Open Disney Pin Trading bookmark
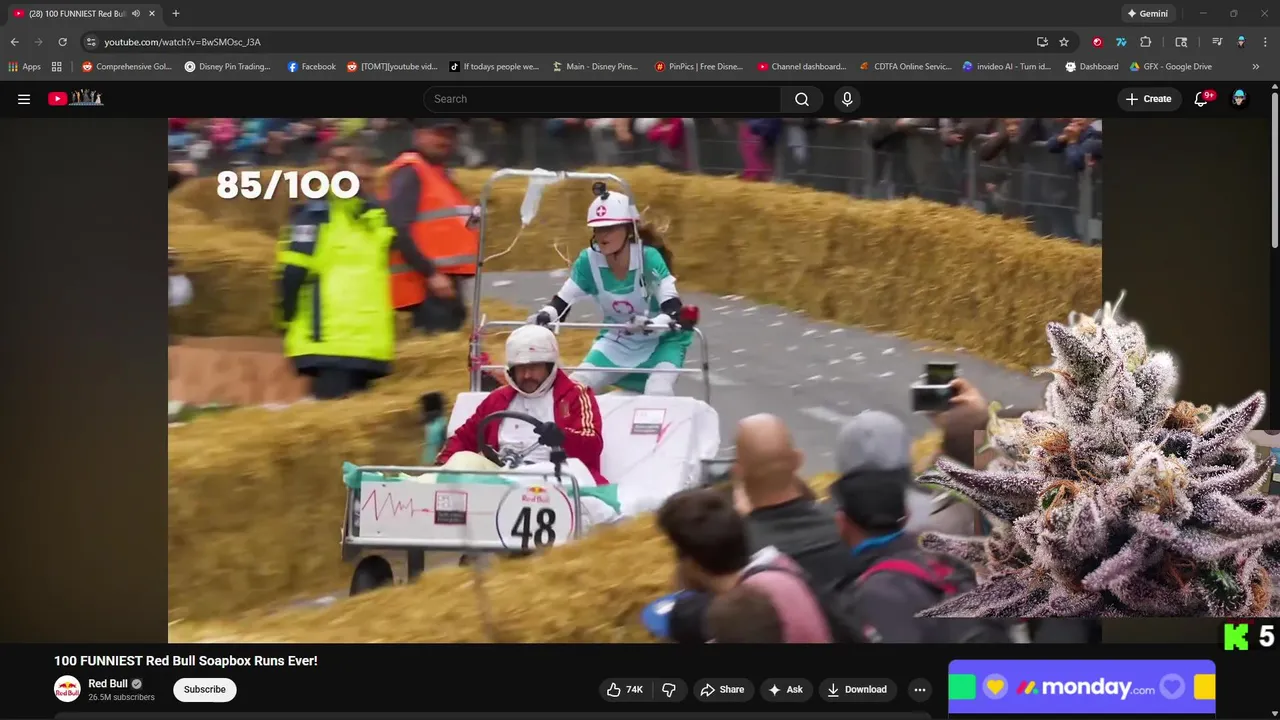Screen dimensions: 1280x720 228,67
